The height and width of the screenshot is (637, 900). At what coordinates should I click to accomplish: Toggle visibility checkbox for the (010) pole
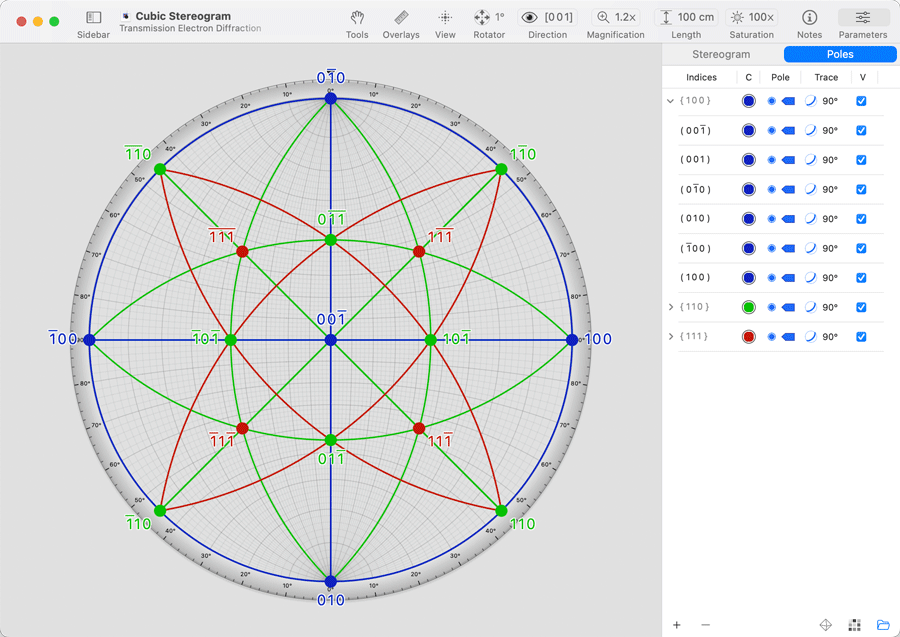coord(861,219)
